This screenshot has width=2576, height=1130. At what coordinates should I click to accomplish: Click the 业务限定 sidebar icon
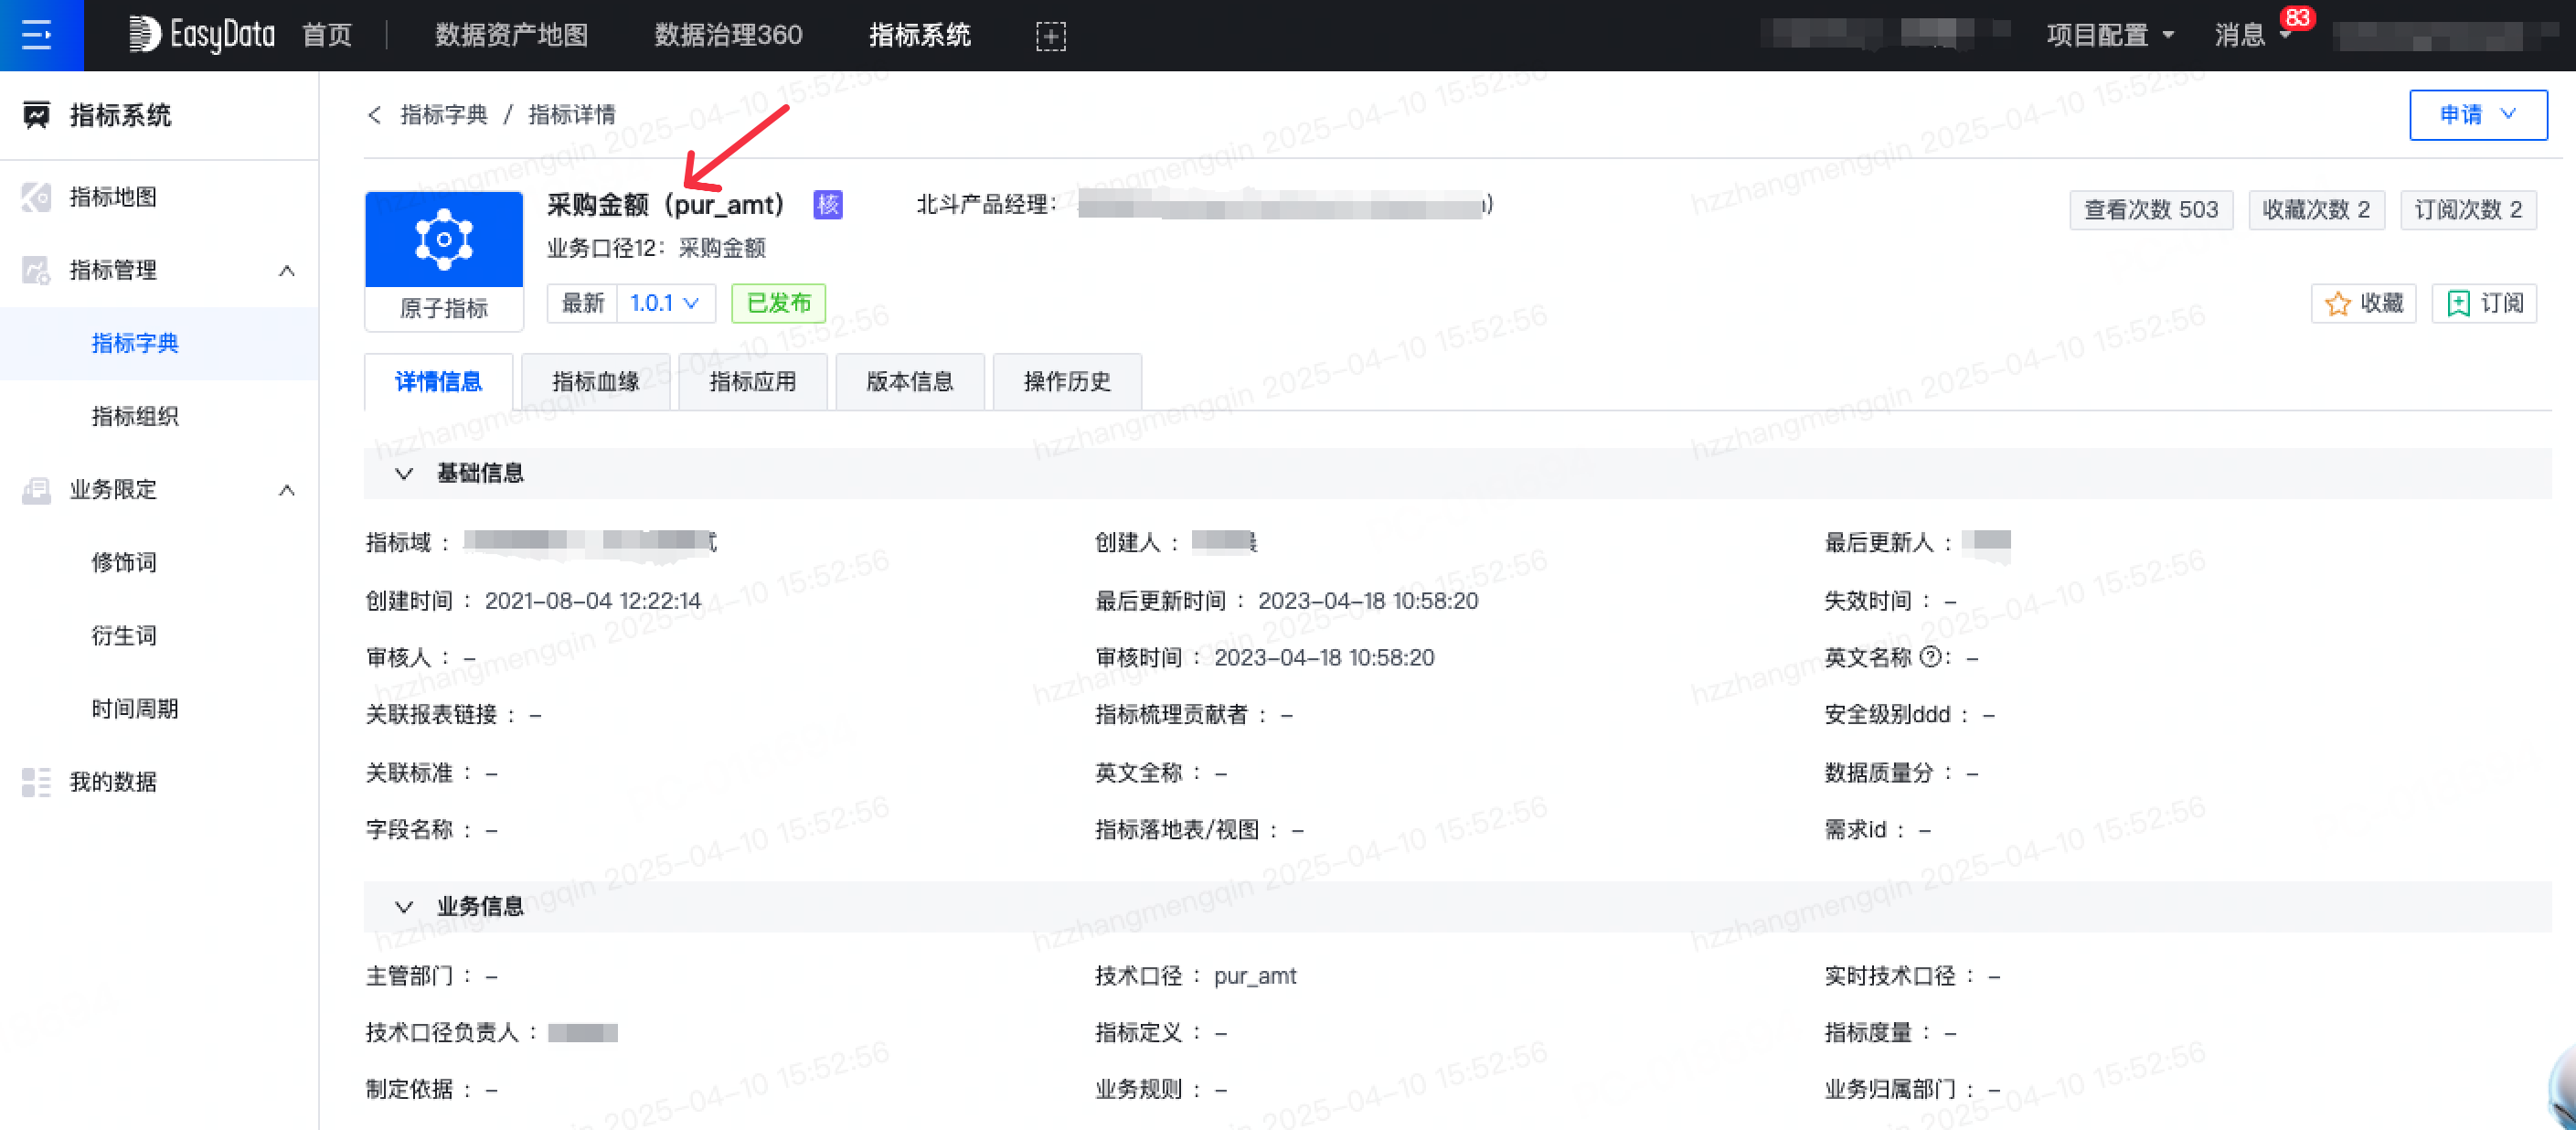tap(36, 490)
